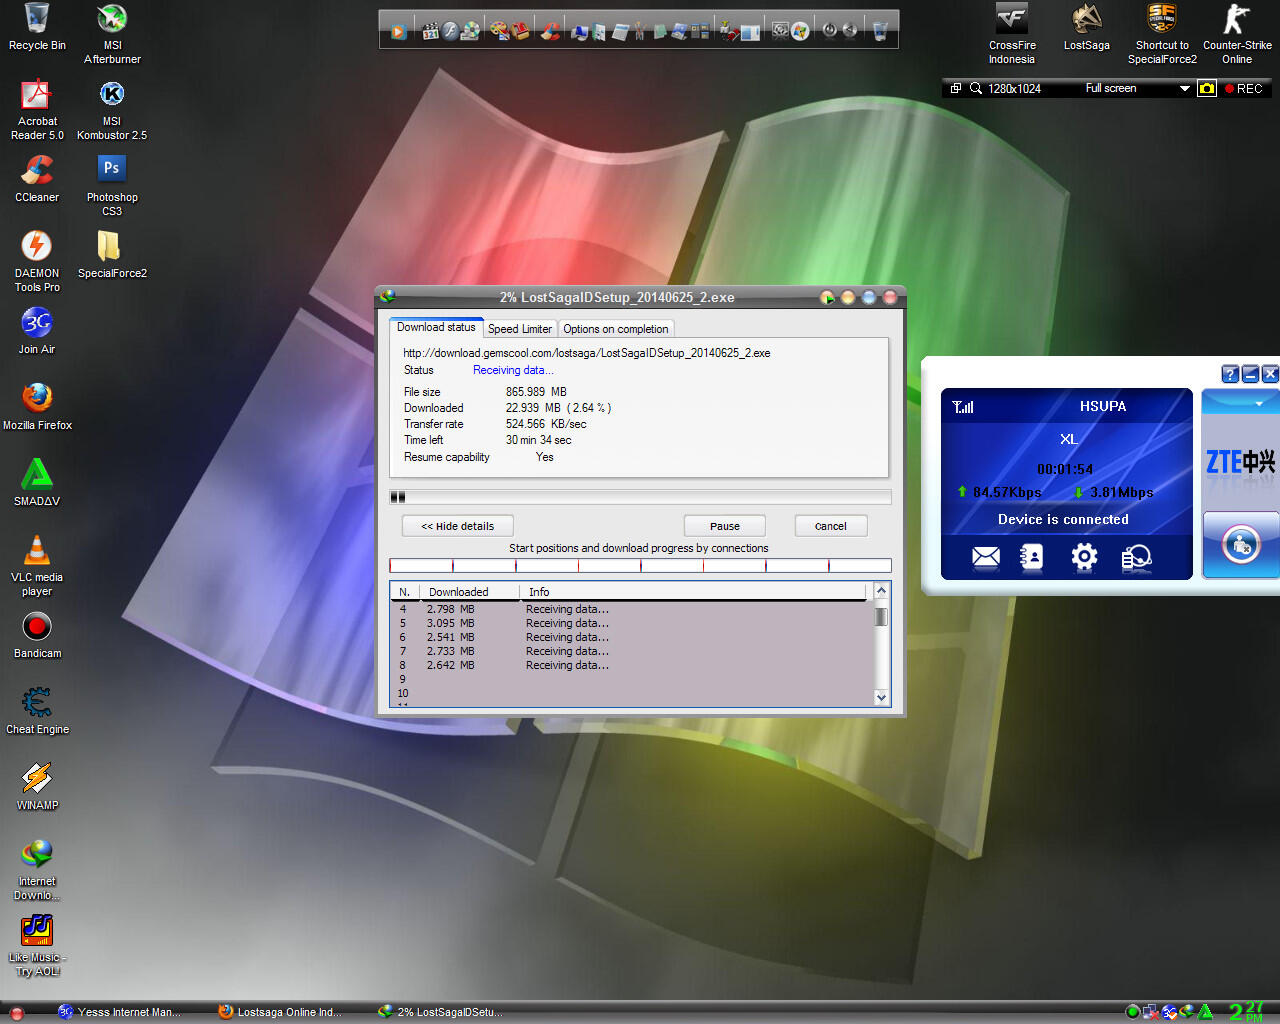Switch to the Speed Limiter tab
The height and width of the screenshot is (1024, 1280).
tap(519, 329)
